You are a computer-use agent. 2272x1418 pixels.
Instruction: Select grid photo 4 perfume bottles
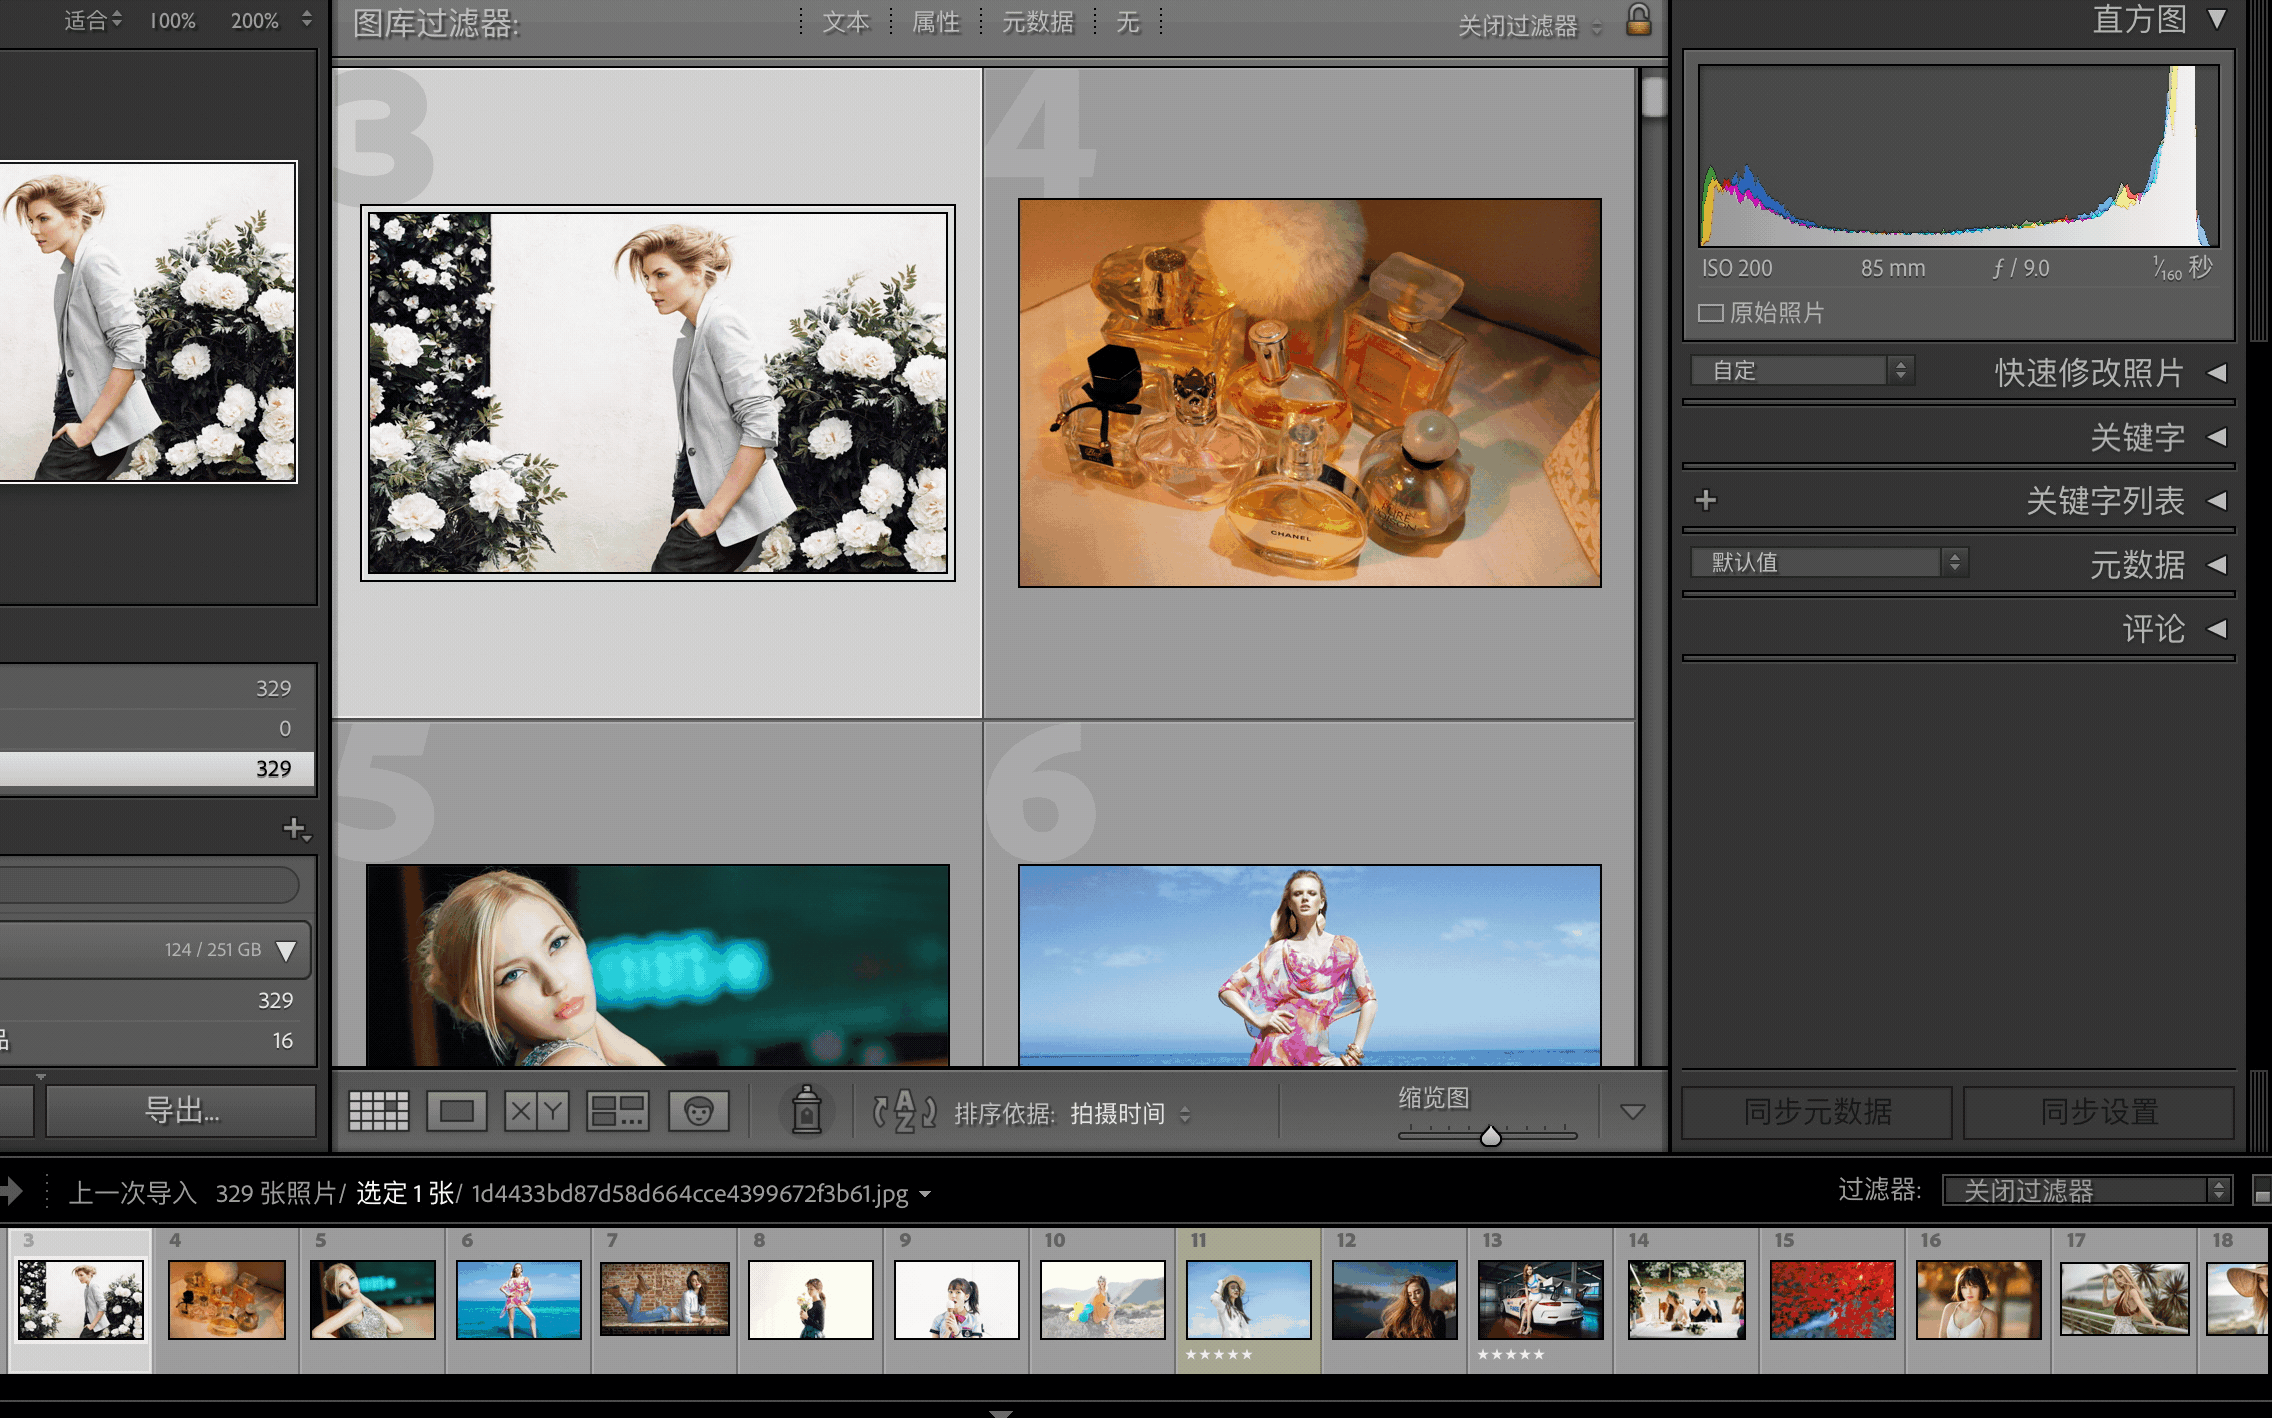[x=1309, y=392]
